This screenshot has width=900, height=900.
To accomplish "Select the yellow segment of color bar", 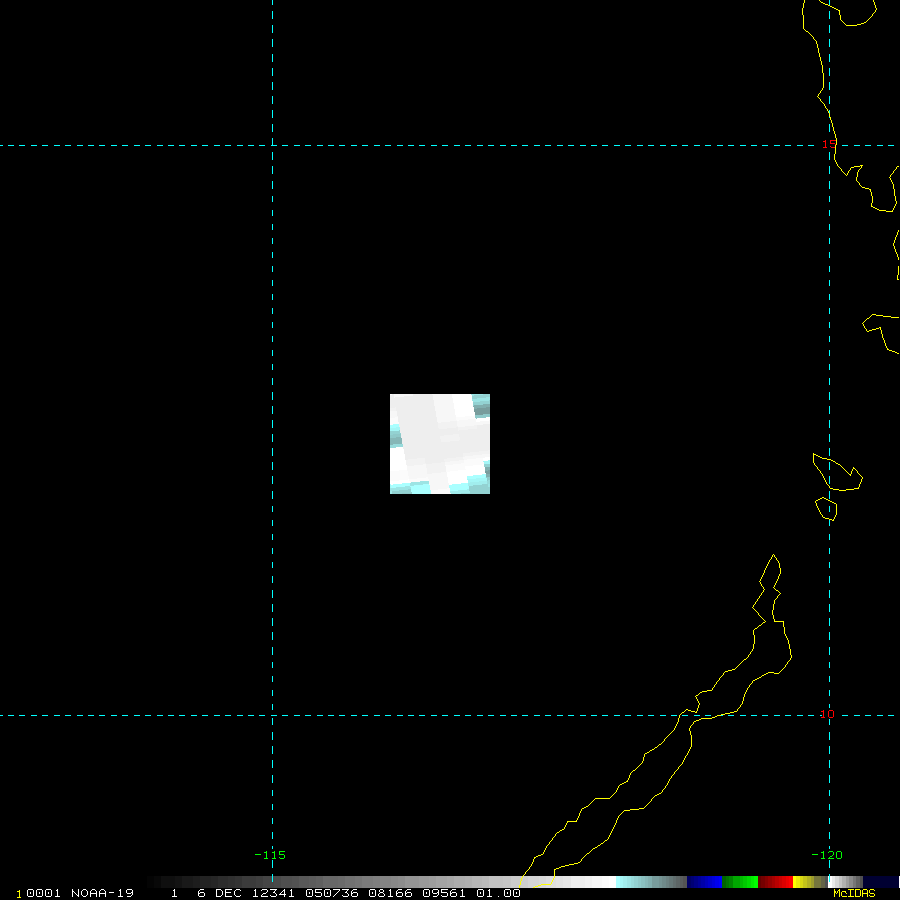I will tap(804, 882).
